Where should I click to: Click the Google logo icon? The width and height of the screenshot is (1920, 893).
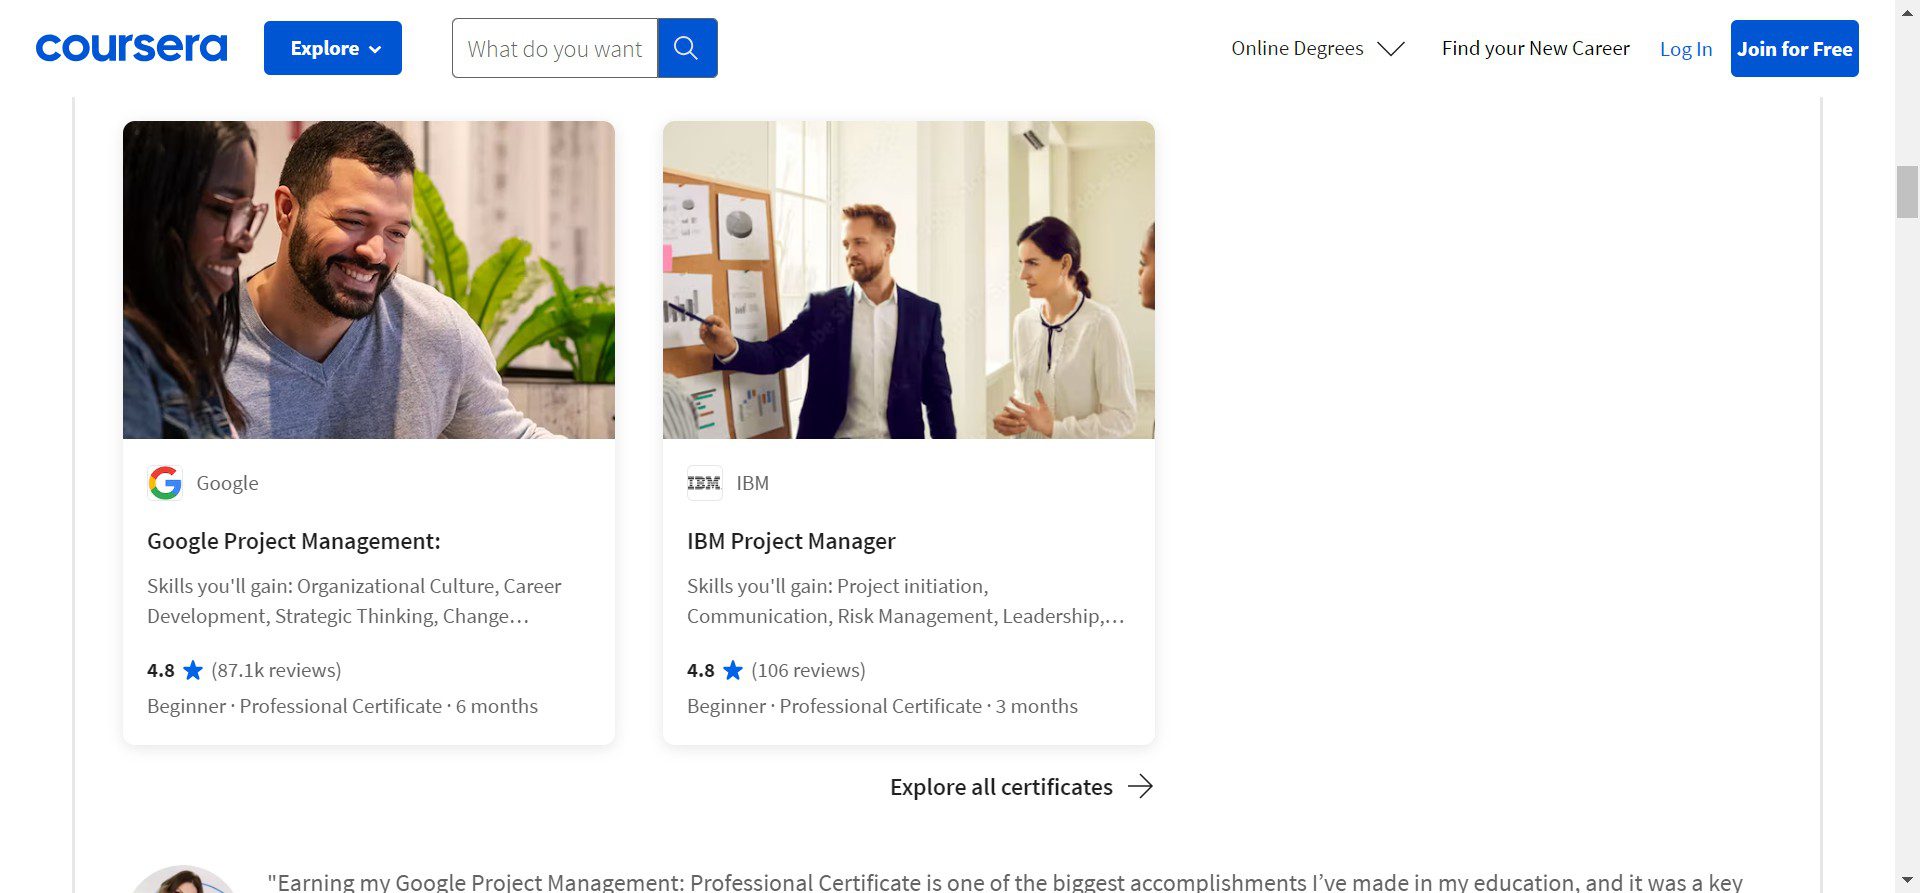(x=165, y=483)
